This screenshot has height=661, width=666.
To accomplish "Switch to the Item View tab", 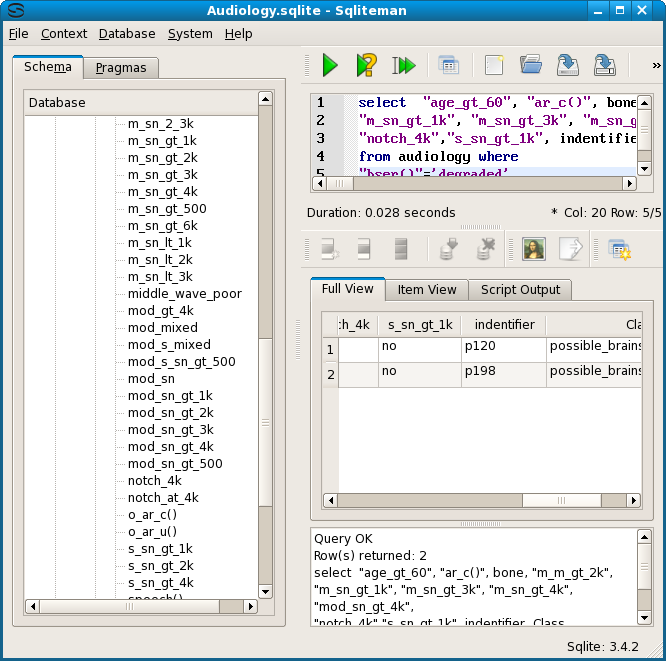I will click(x=427, y=290).
